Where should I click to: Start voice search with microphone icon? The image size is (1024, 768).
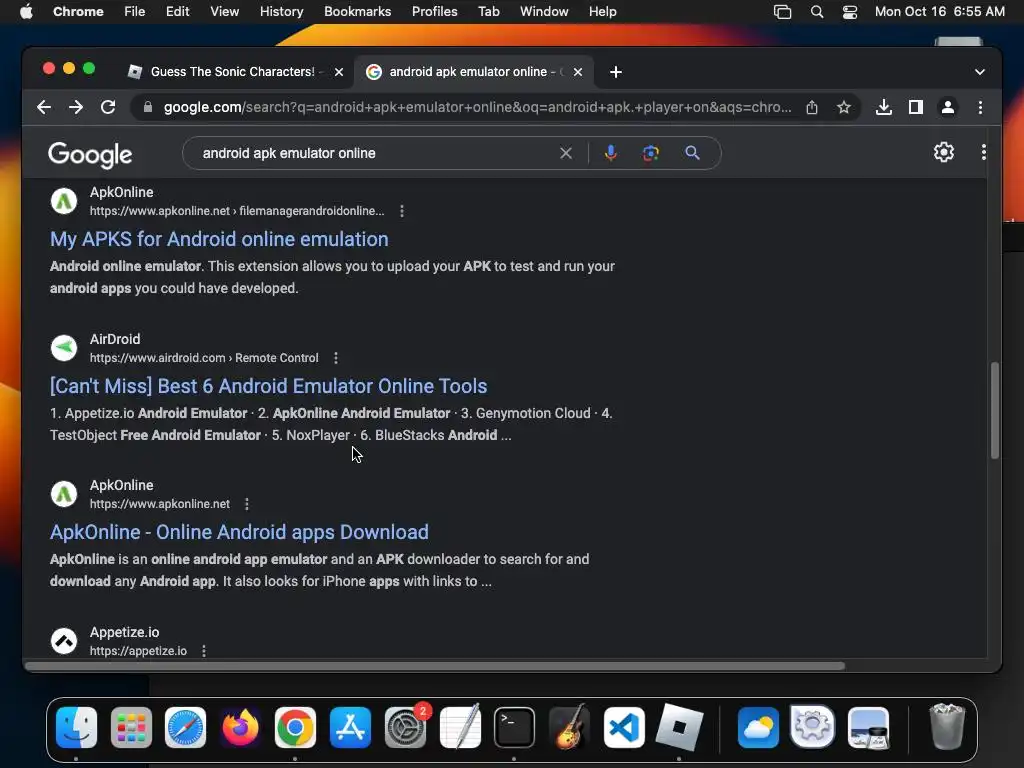[x=611, y=153]
